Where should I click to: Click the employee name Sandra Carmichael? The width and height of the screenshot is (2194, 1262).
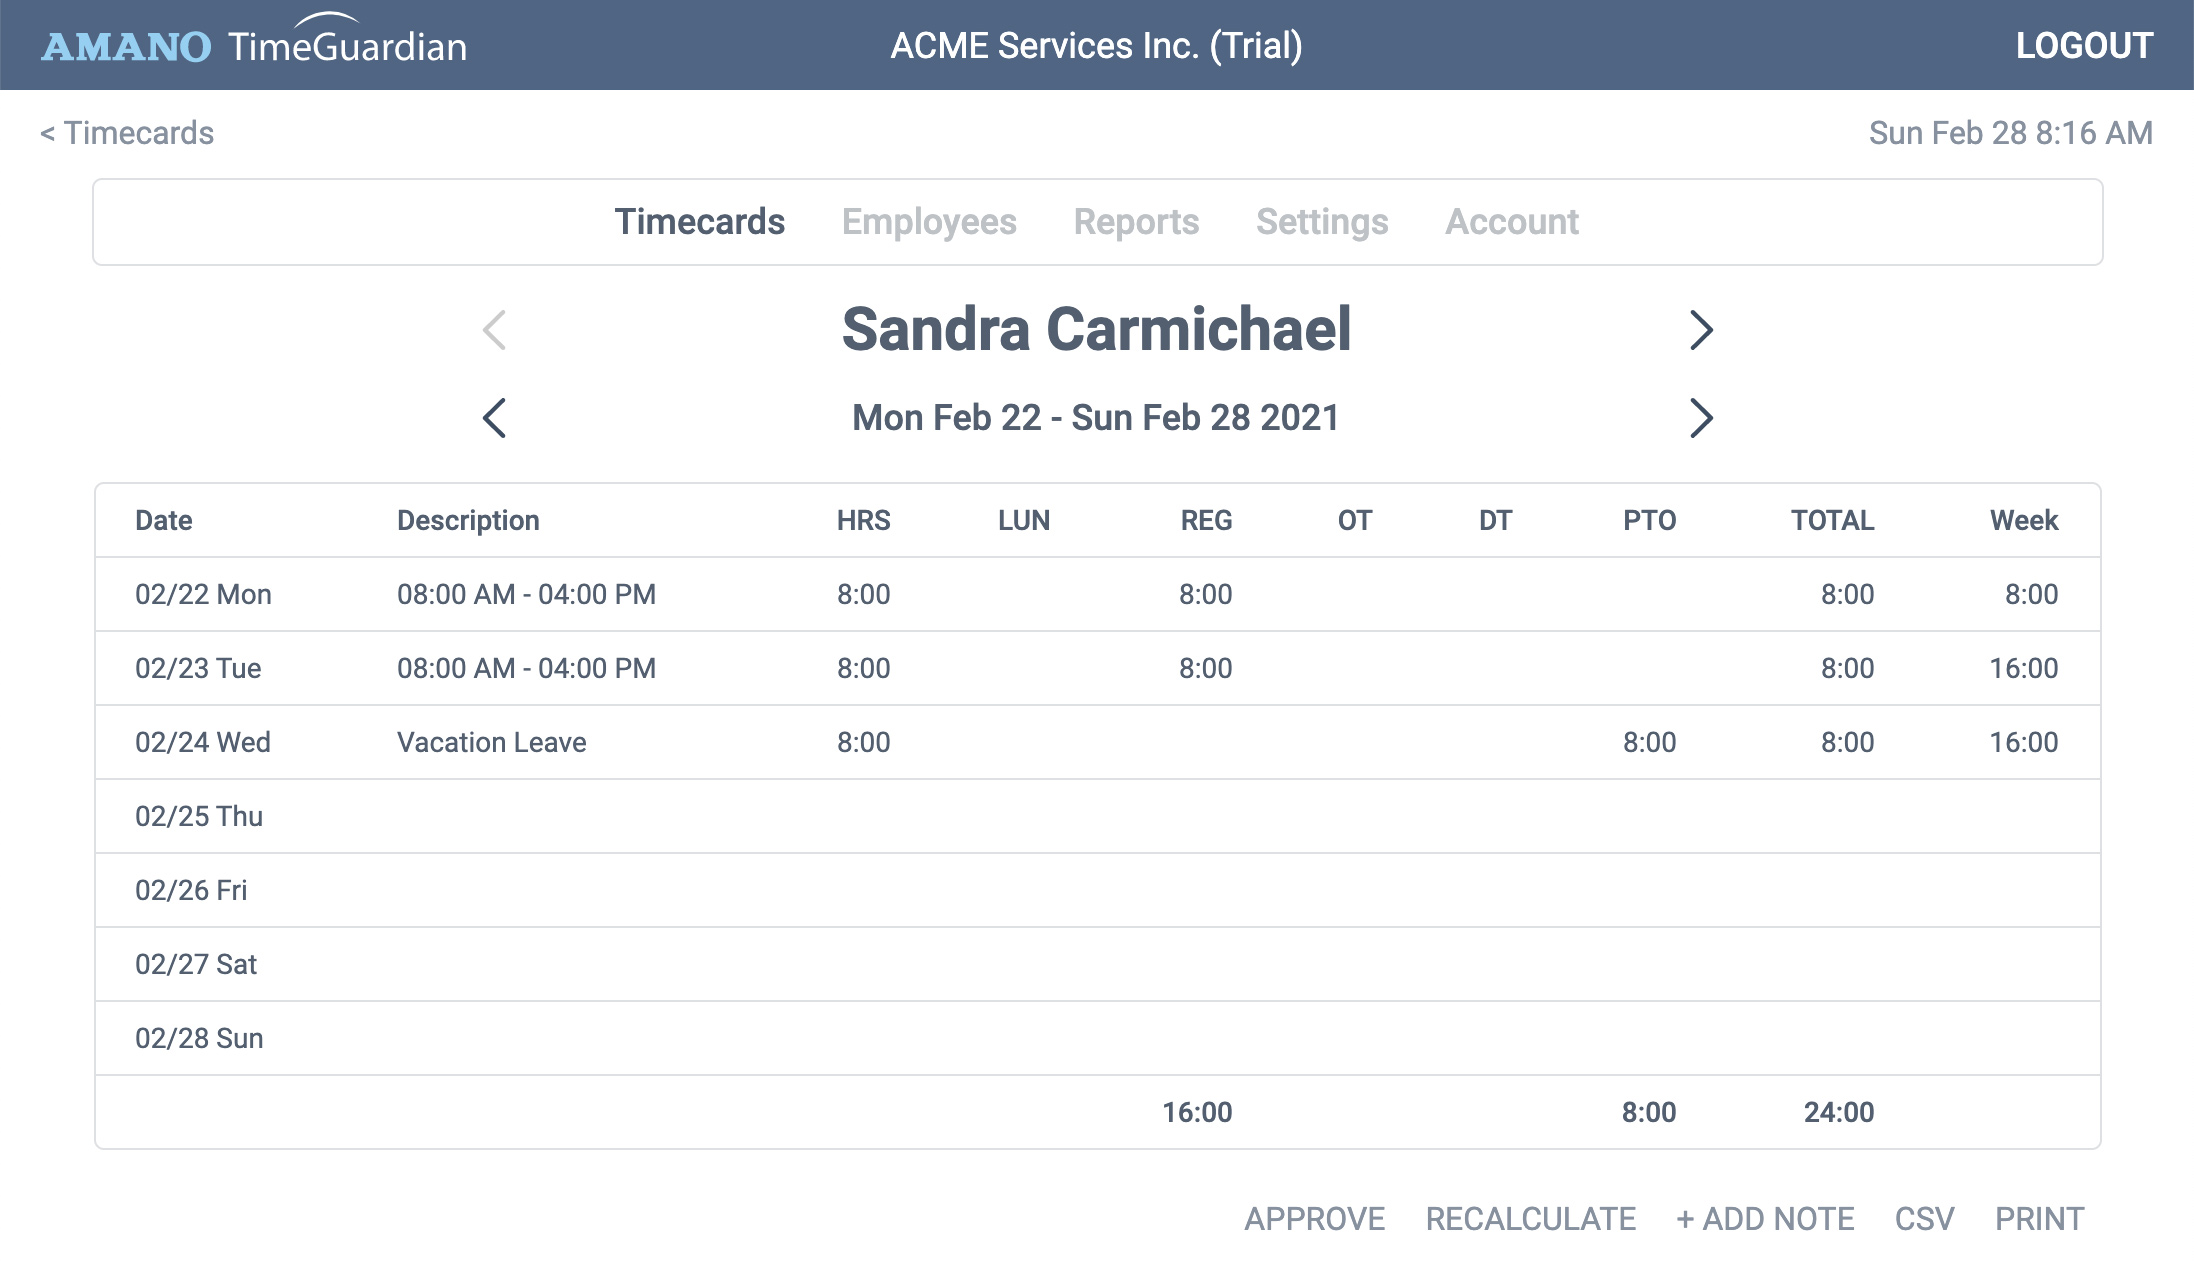pyautogui.click(x=1096, y=329)
